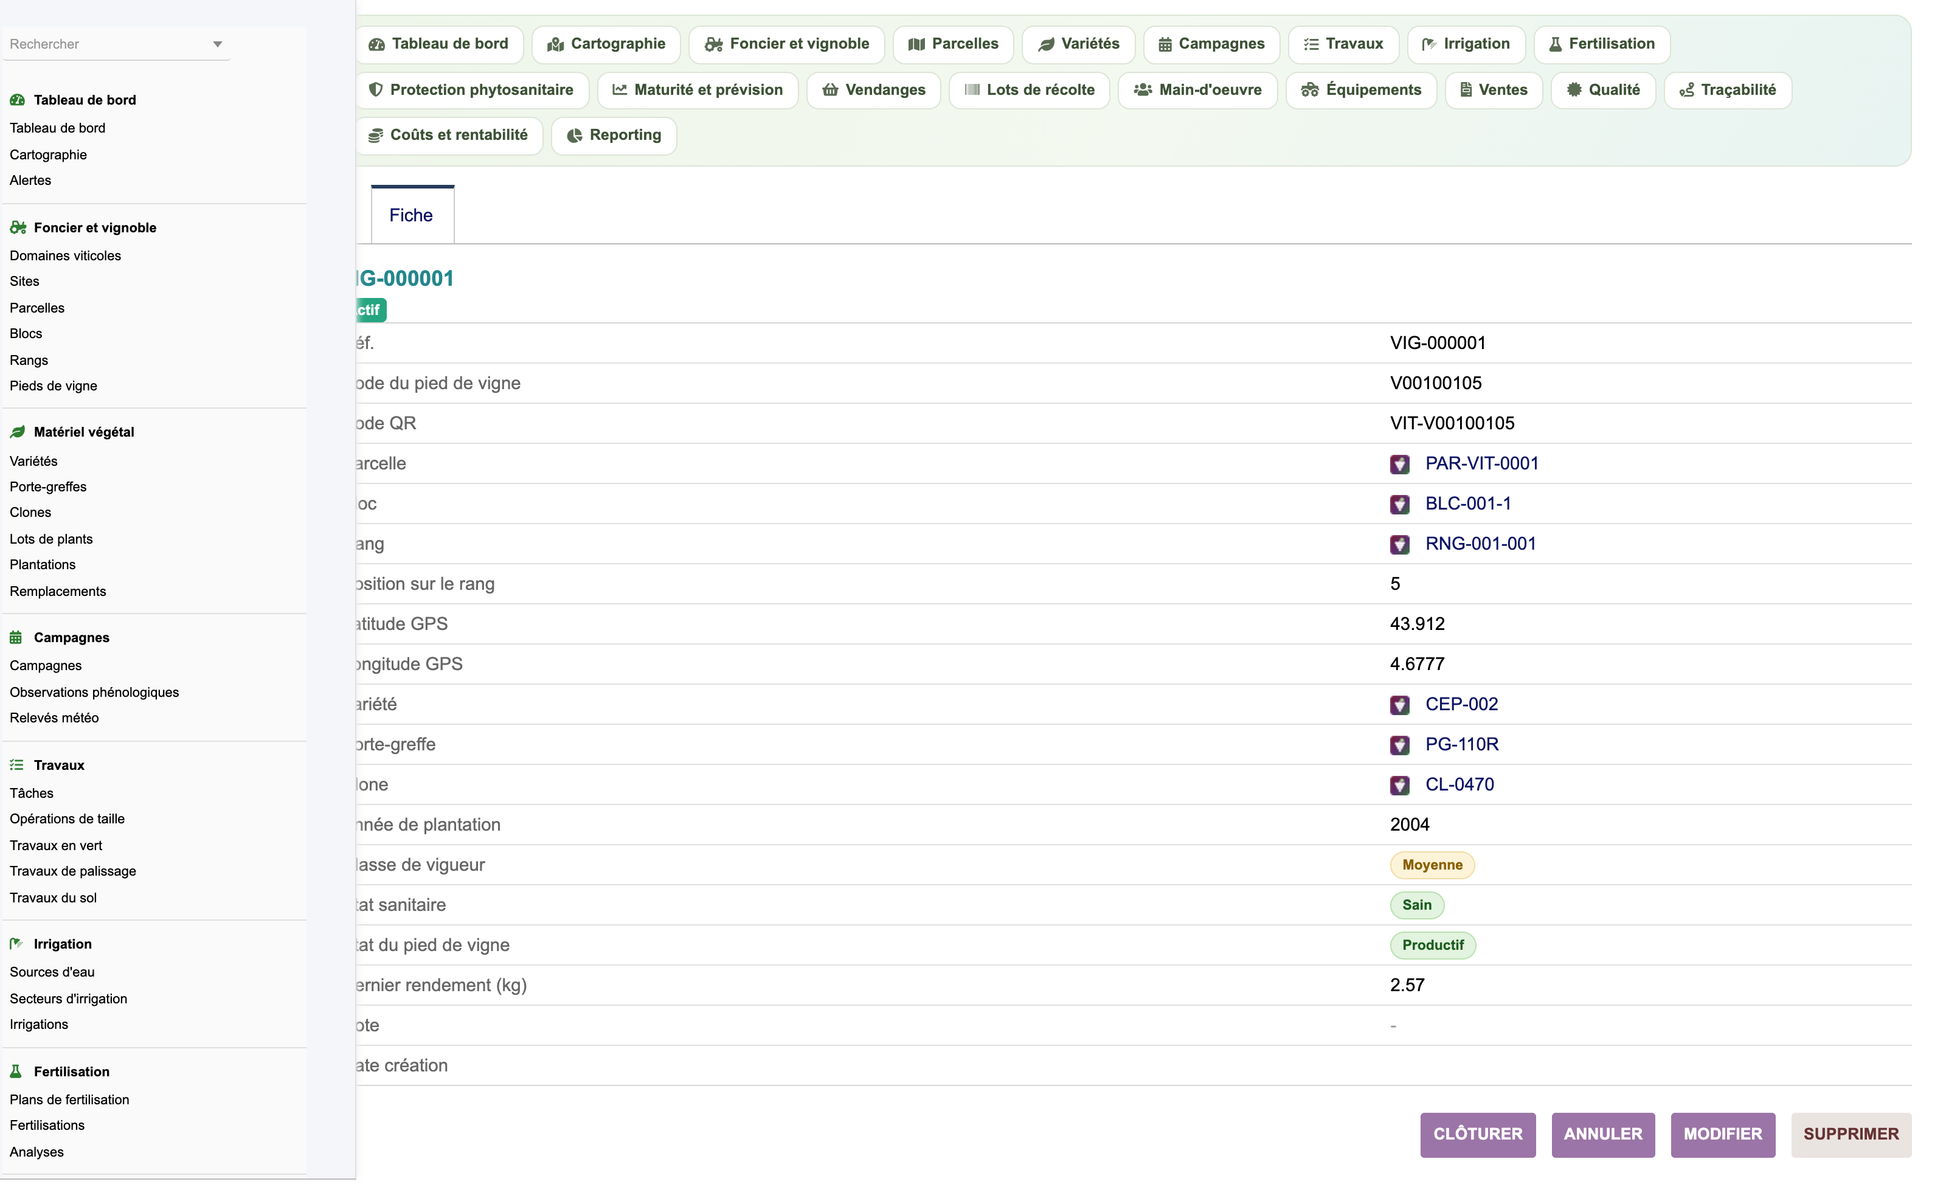Click the people icon of Main-d'oeuvre tab
This screenshot has width=1946, height=1204.
tap(1143, 90)
